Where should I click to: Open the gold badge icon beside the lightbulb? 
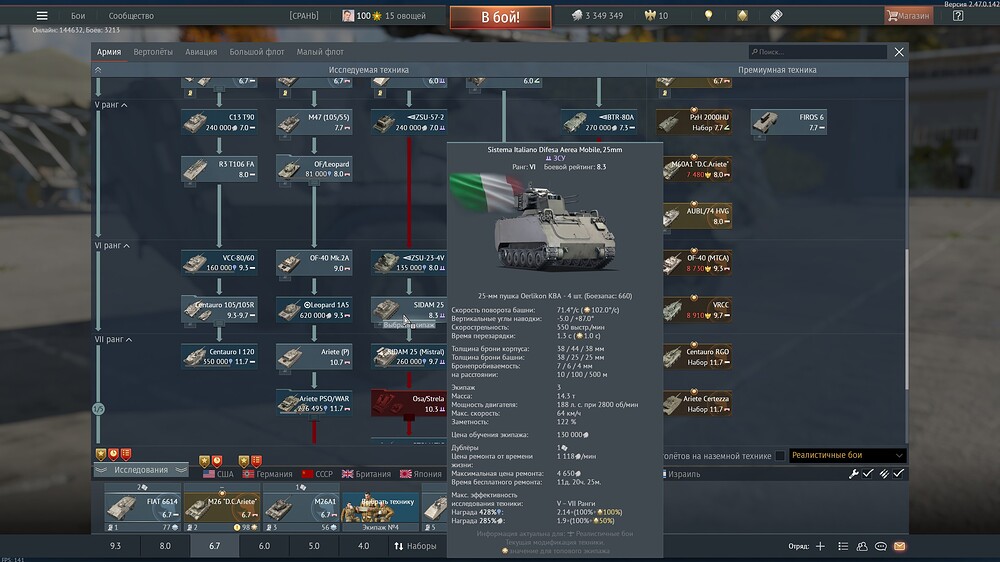coord(742,15)
